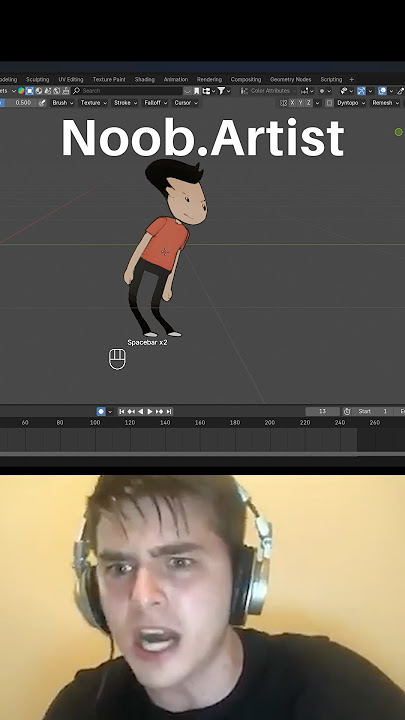
Task: Open the Falloff dropdown menu
Action: pos(156,103)
